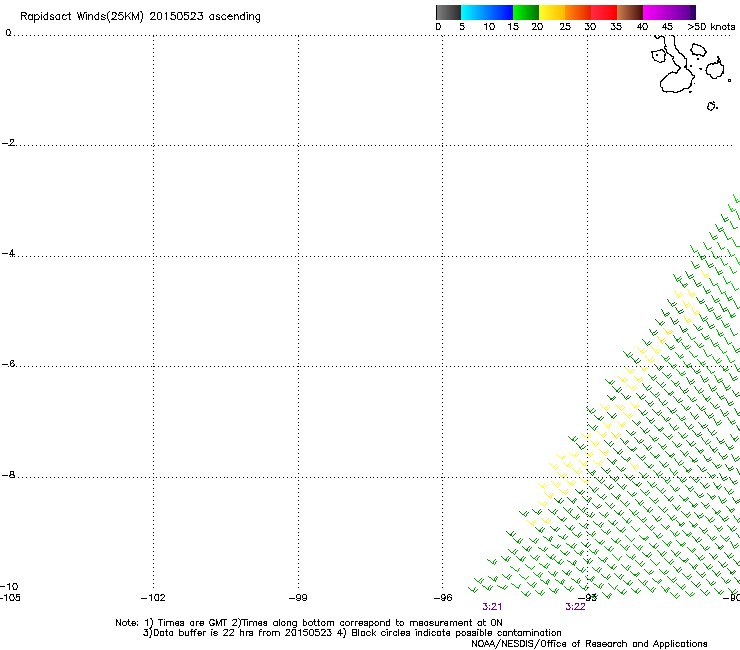
Task: Click the cyan-blue 5-15 knots color segment
Action: [487, 12]
